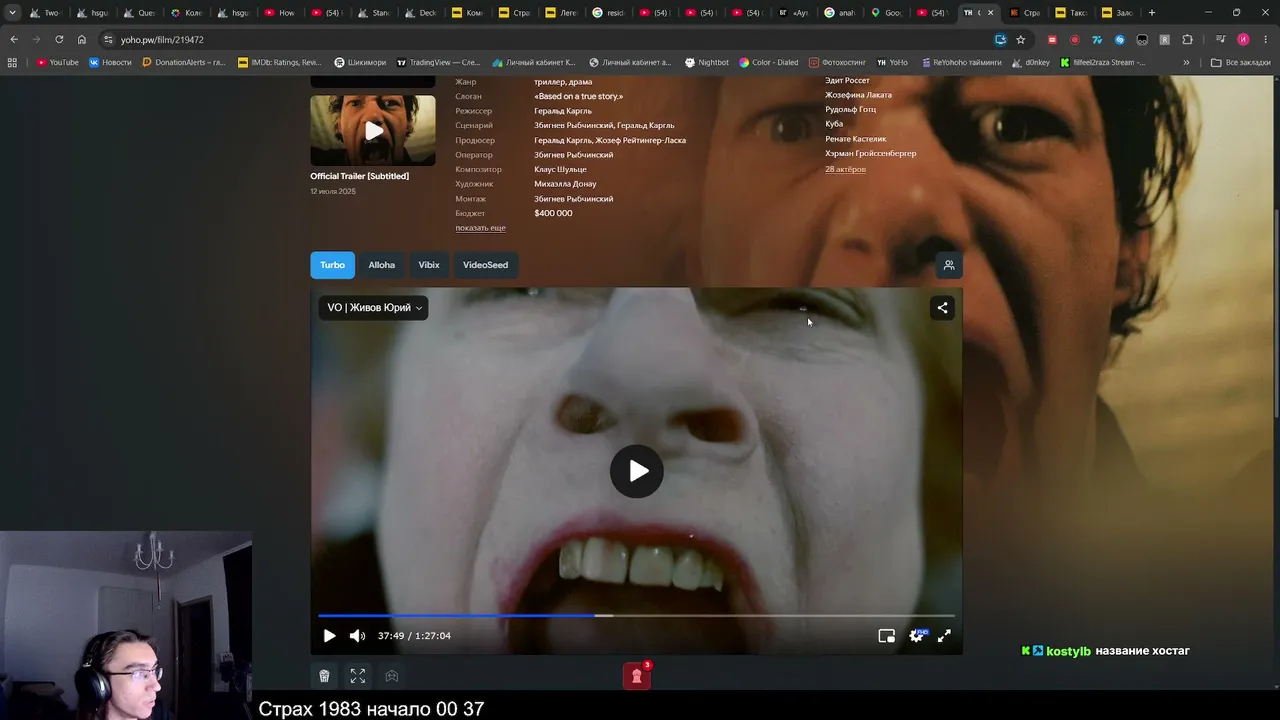This screenshot has height=720, width=1280.
Task: Open actor Рудольф Готц page
Action: pos(850,110)
